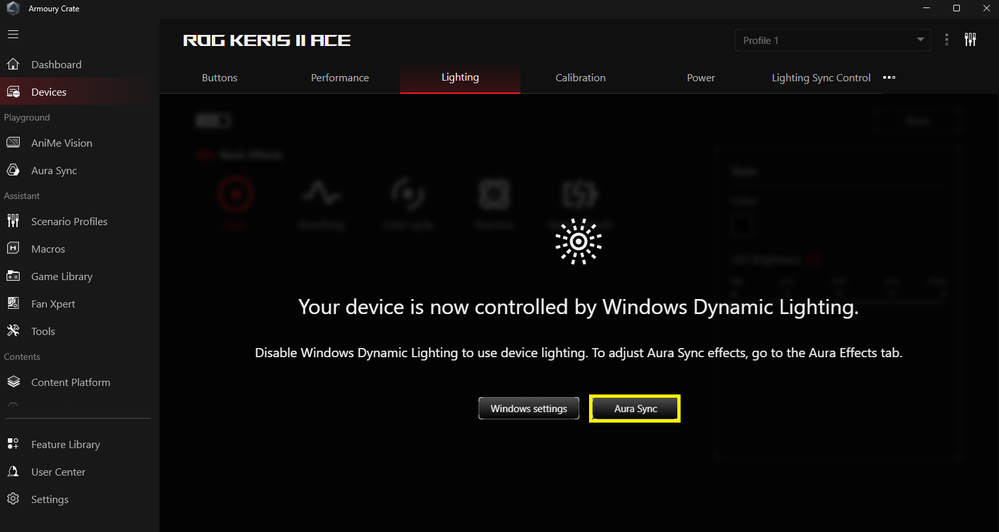
Task: Click the Feature Library icon
Action: pyautogui.click(x=13, y=444)
